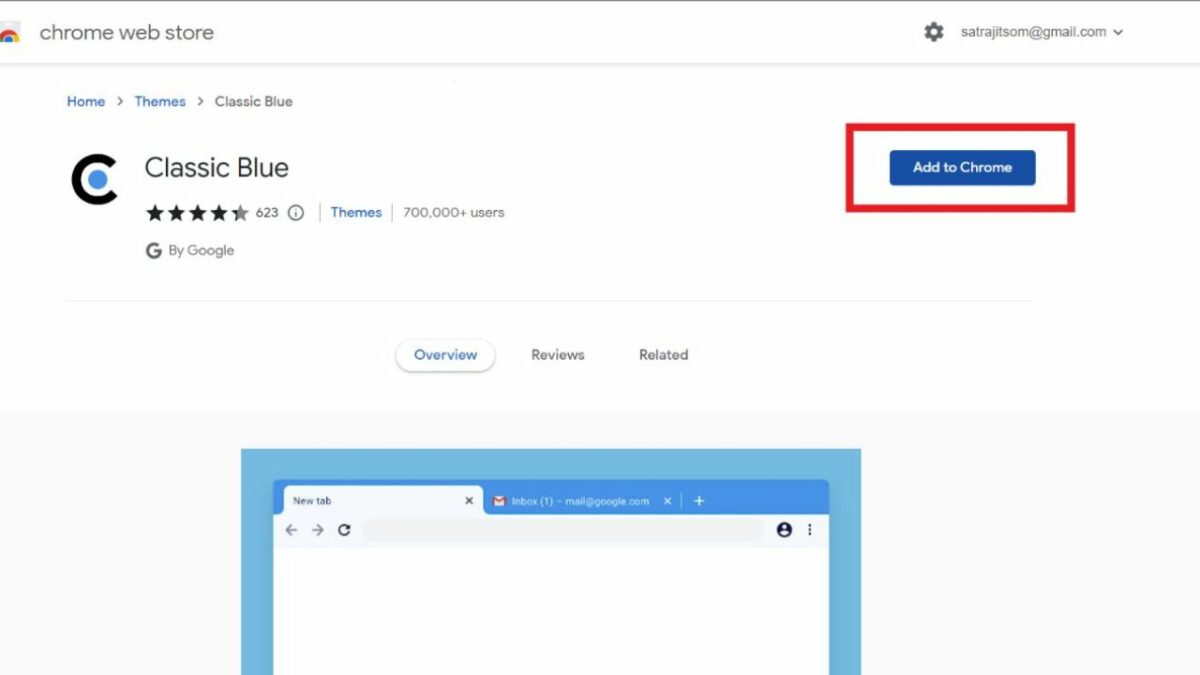Image resolution: width=1200 pixels, height=675 pixels.
Task: Click the star rating stars
Action: 197,212
